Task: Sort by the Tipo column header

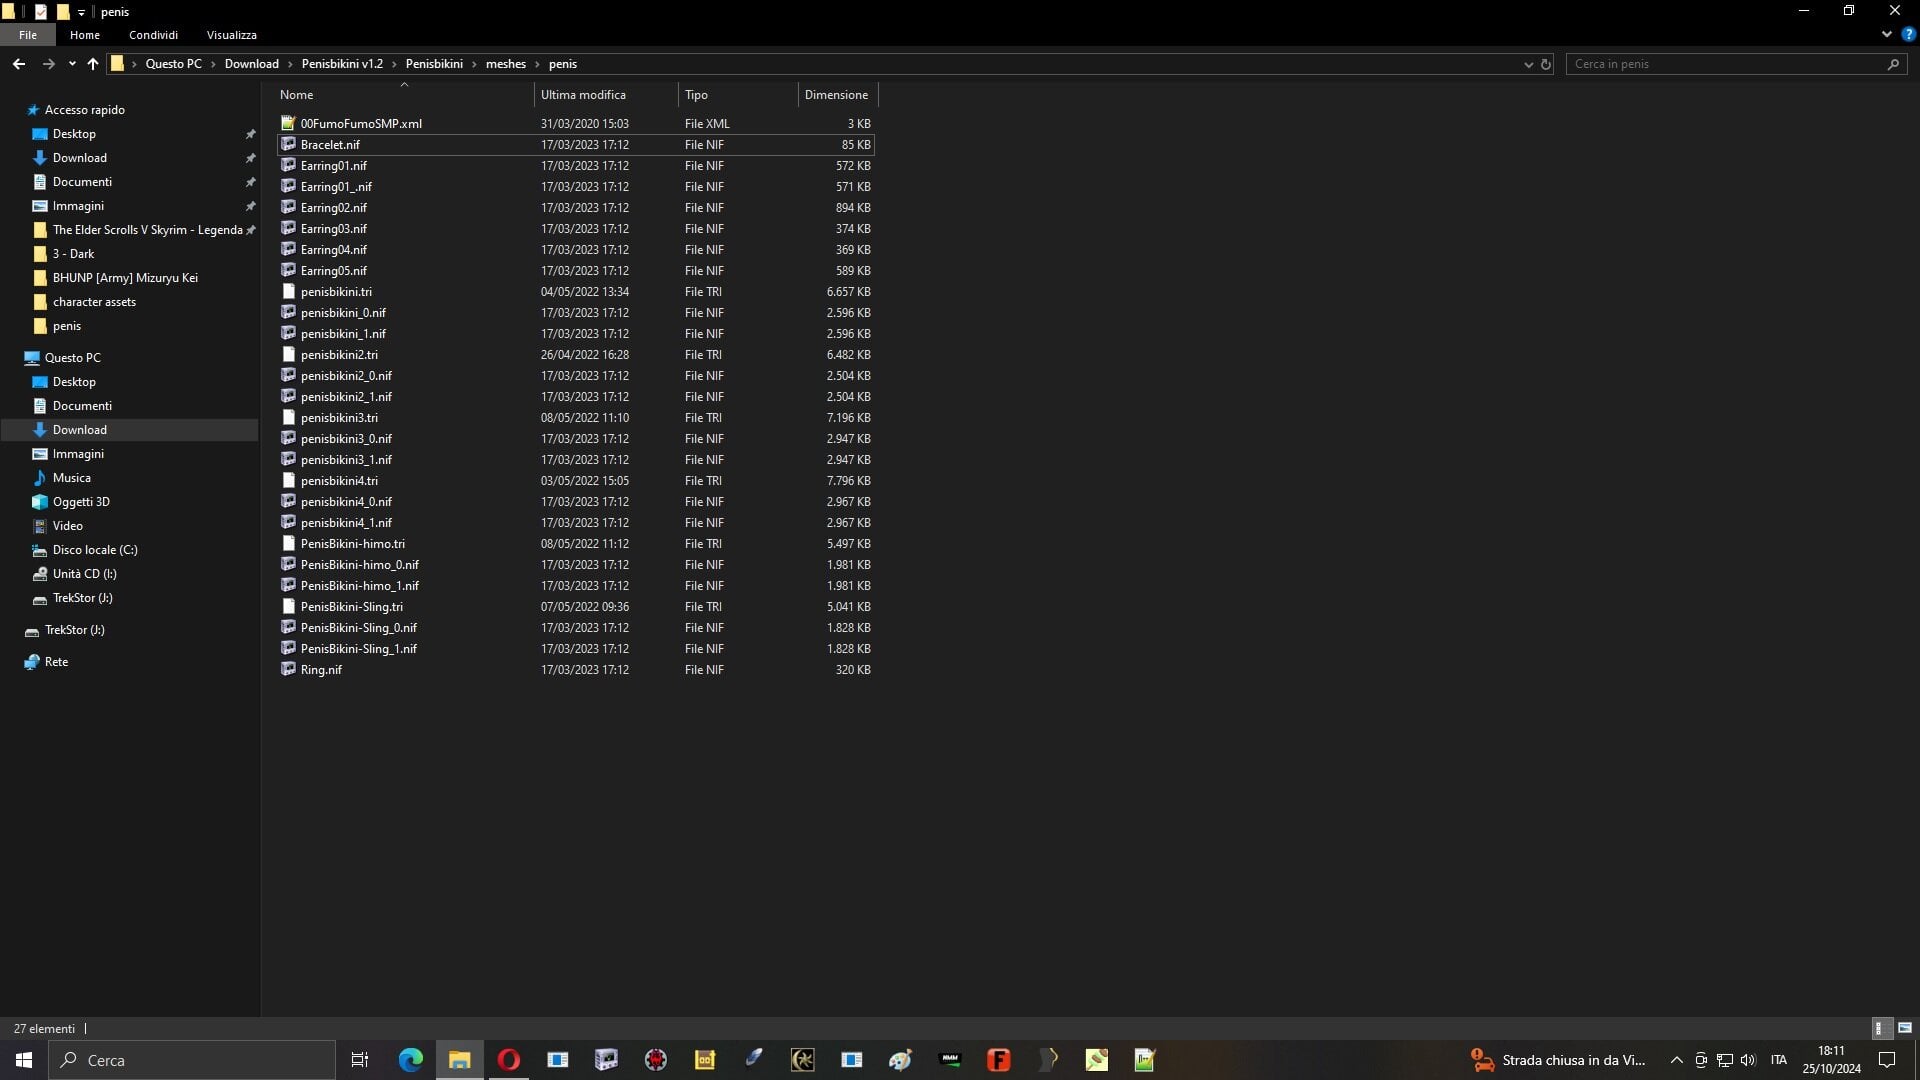Action: 738,95
